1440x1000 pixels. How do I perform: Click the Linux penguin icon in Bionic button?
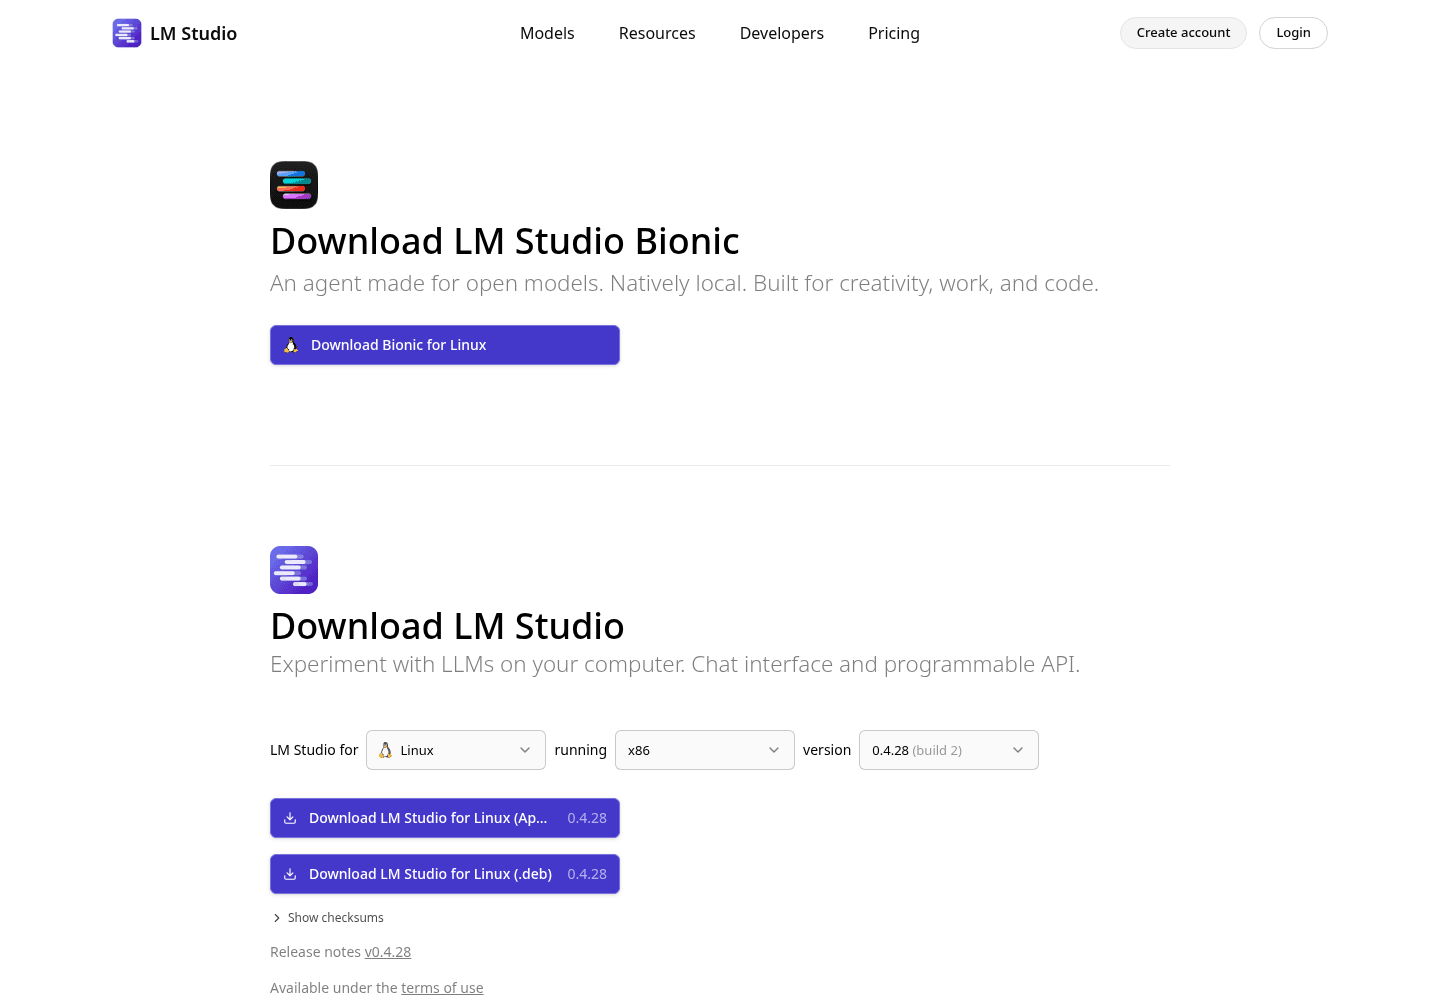tap(291, 345)
